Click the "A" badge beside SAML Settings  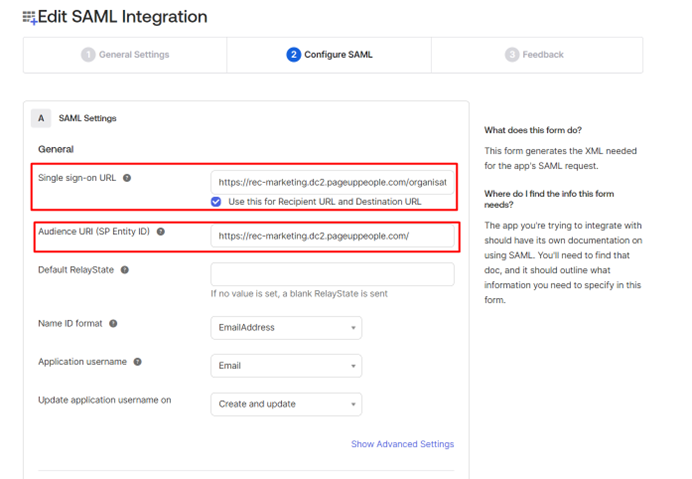coord(41,118)
